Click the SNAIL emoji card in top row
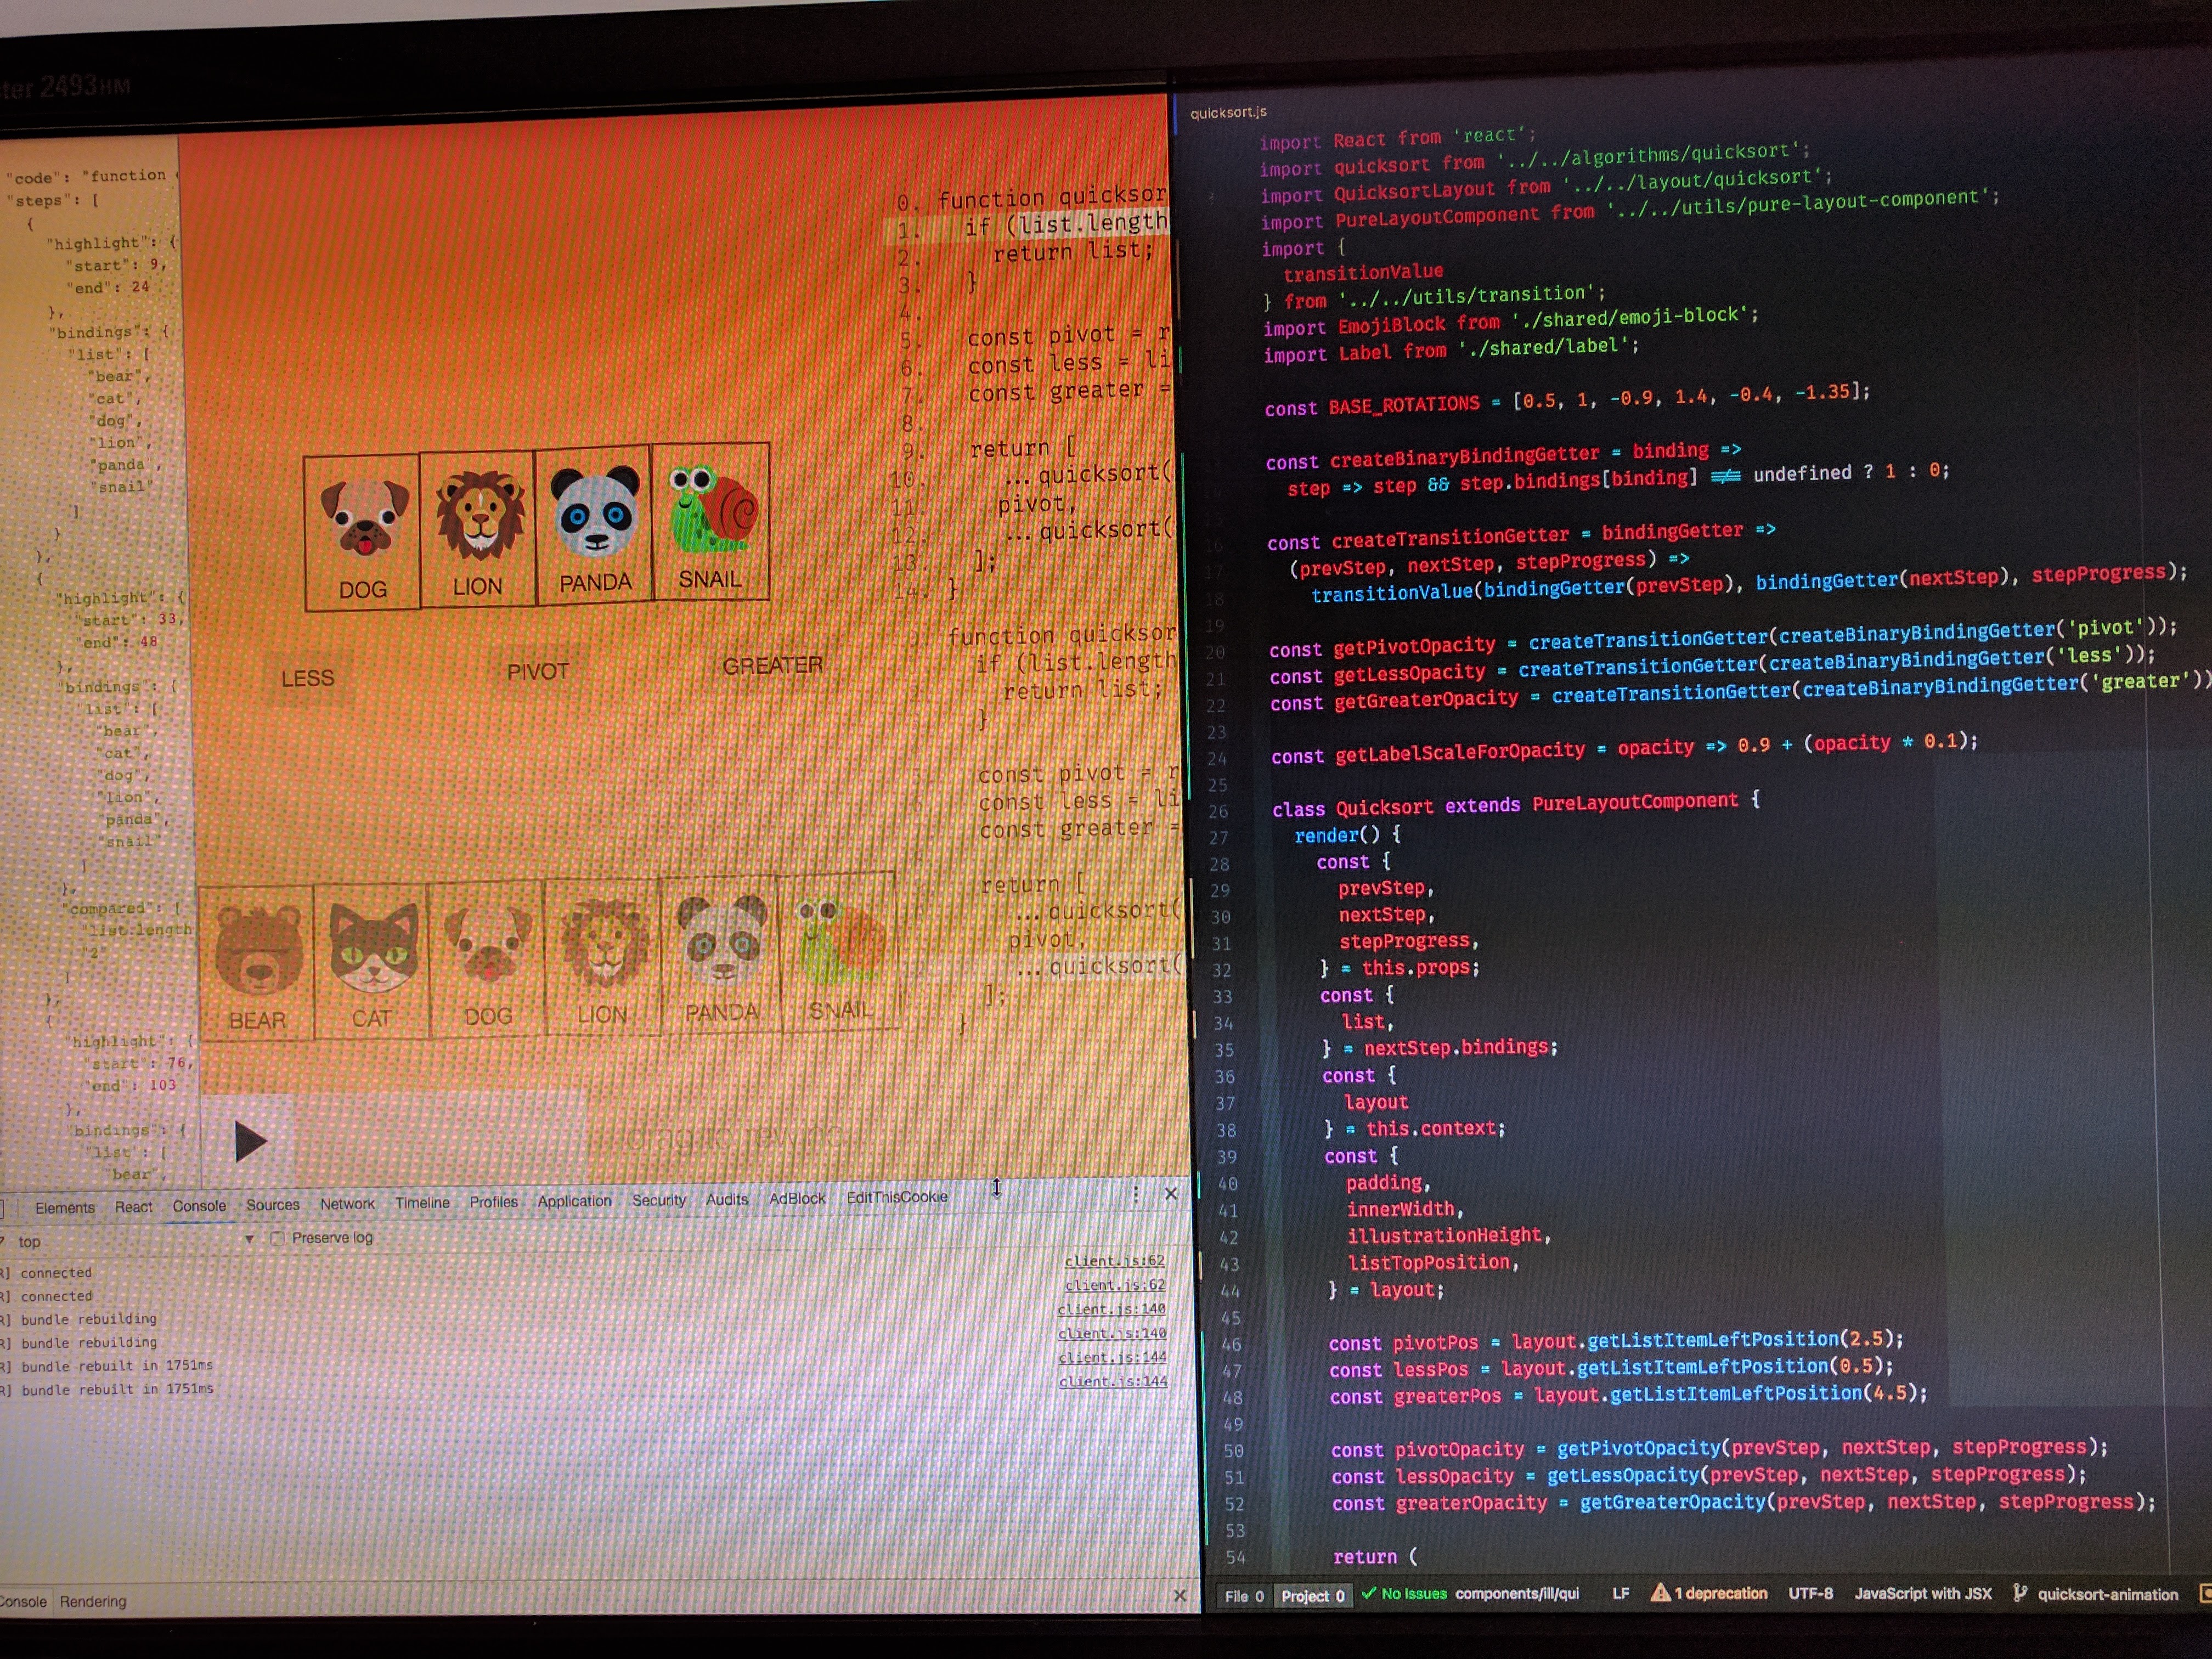 (711, 521)
